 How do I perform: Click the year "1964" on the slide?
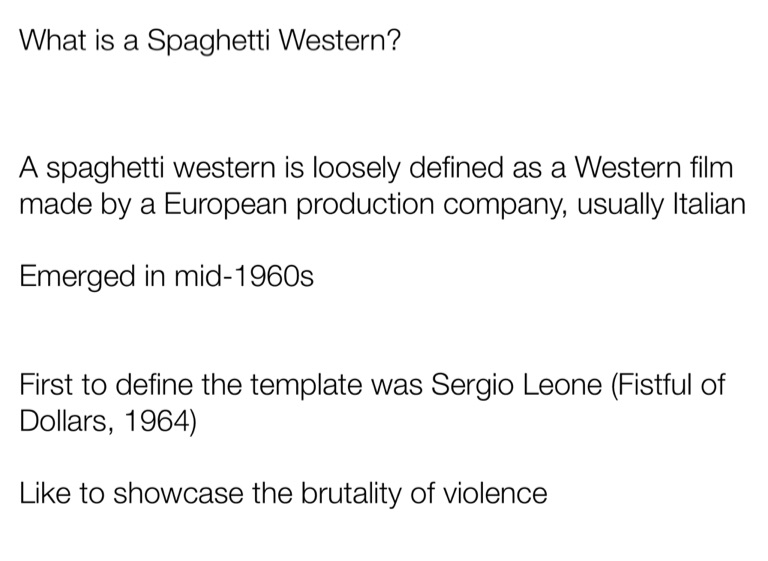[x=160, y=421]
